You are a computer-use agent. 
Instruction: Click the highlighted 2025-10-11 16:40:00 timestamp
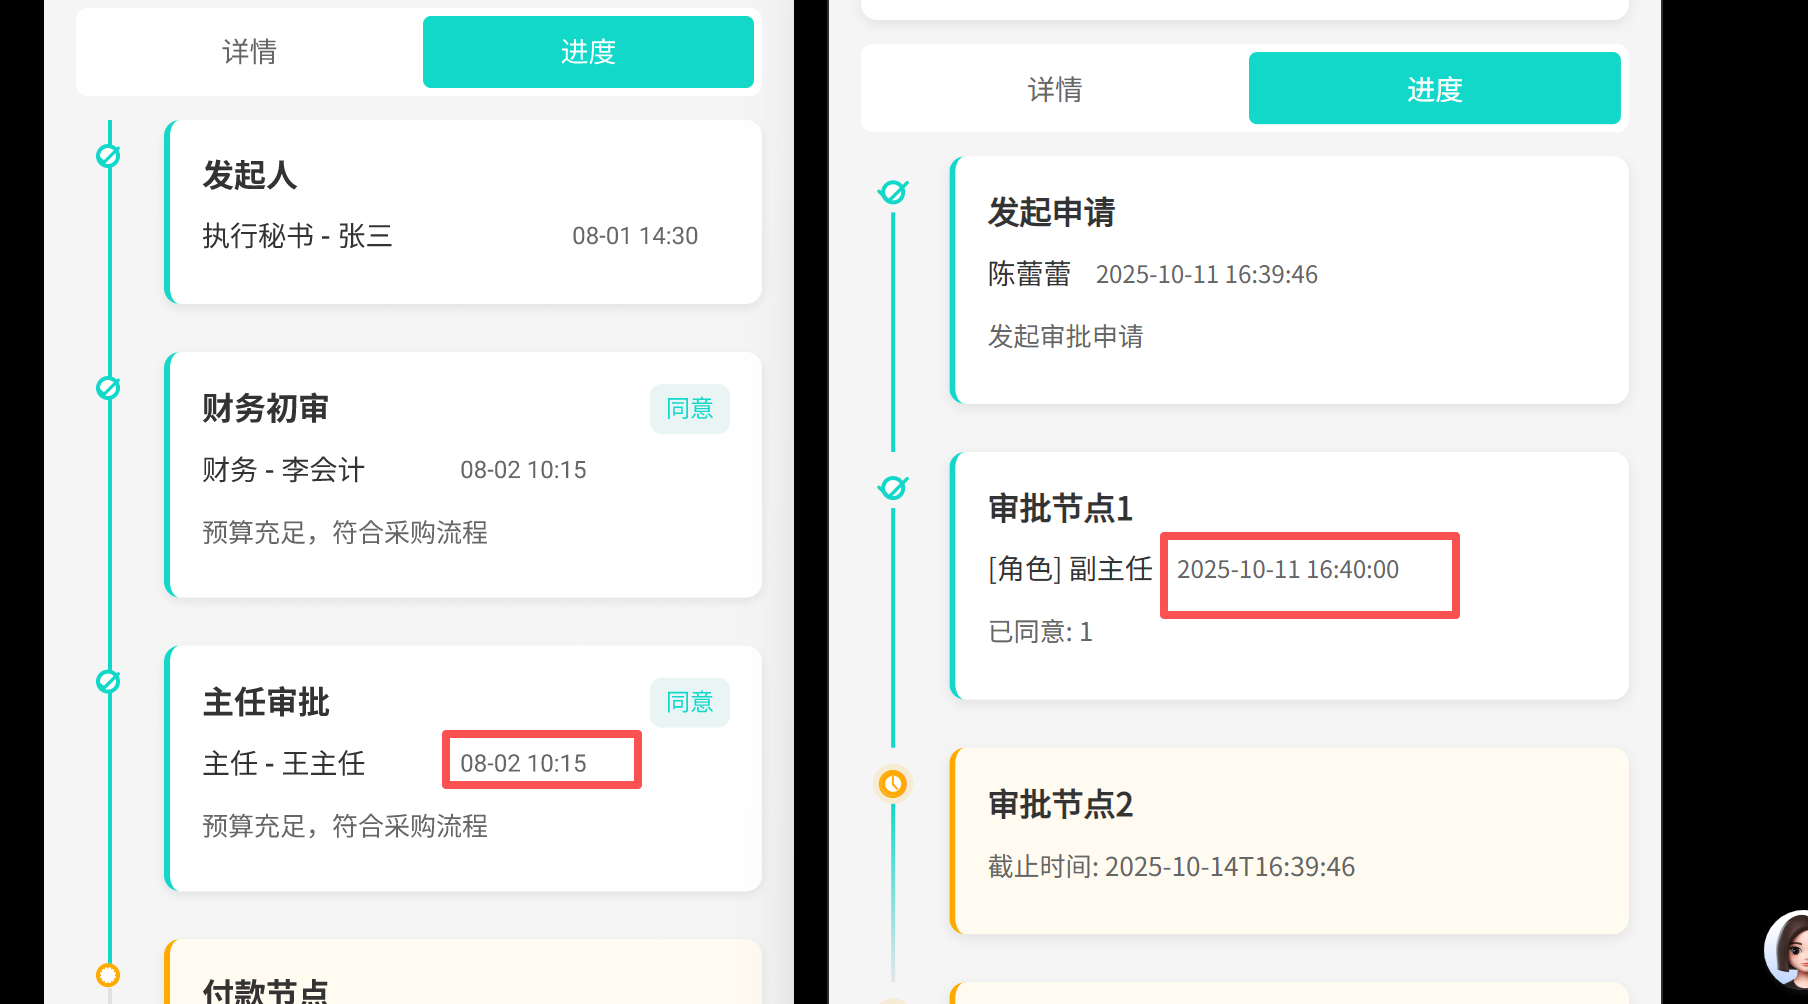click(x=1288, y=570)
